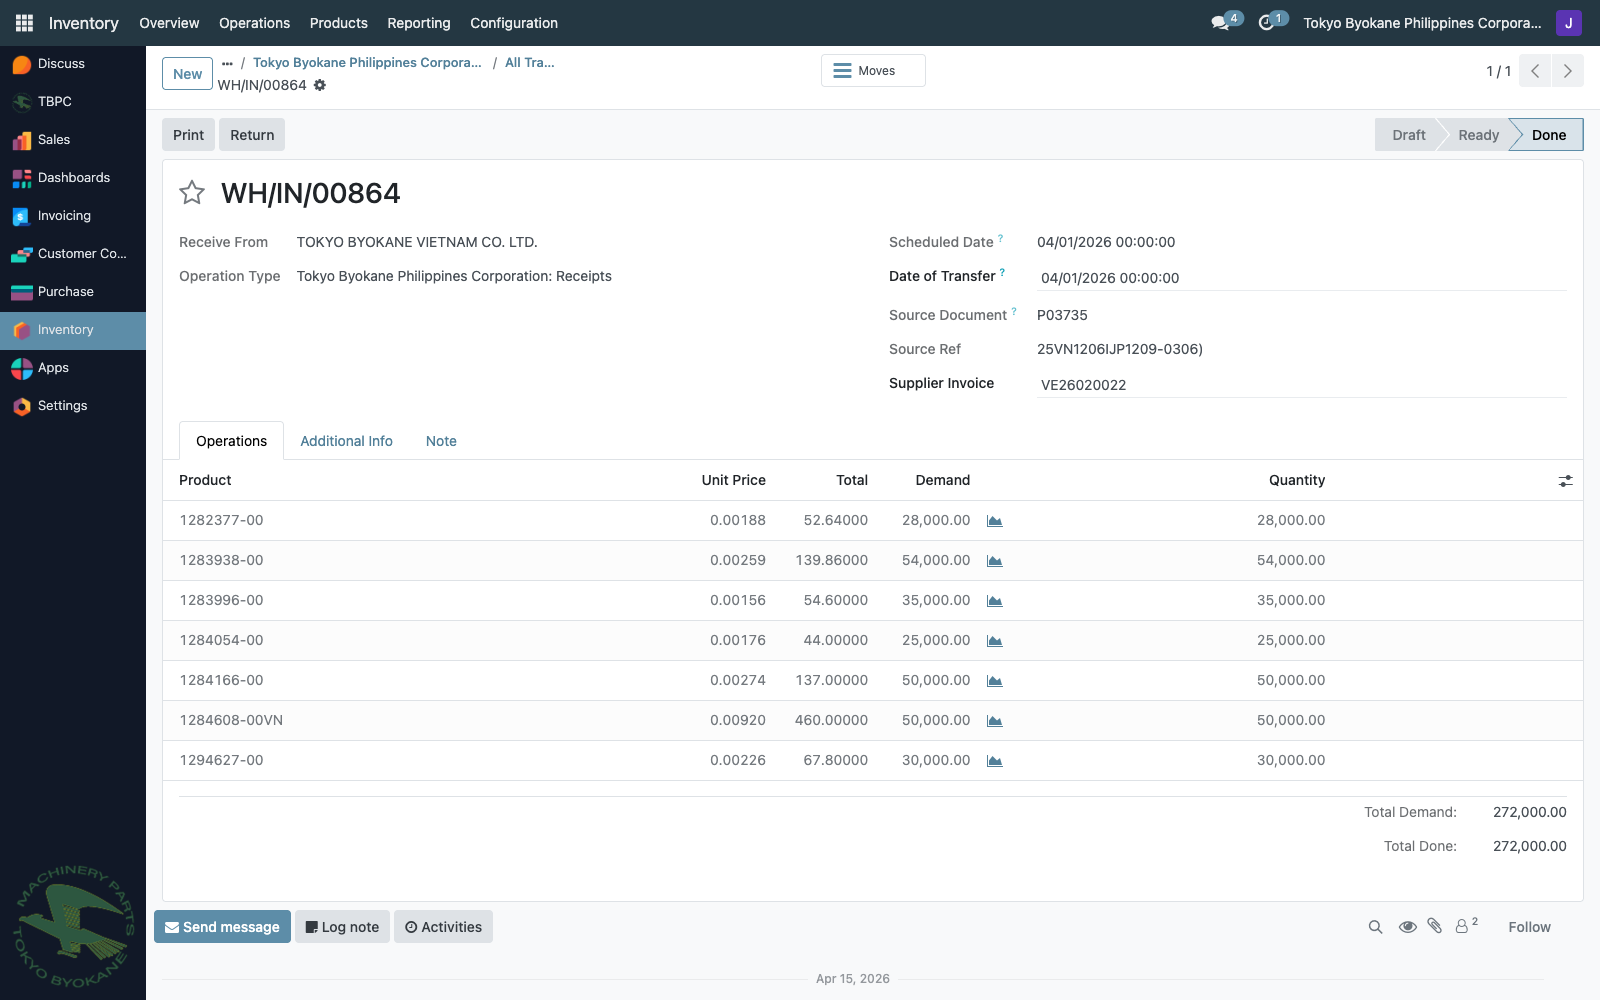This screenshot has width=1600, height=1000.
Task: Open Activities in the chatter
Action: (443, 927)
